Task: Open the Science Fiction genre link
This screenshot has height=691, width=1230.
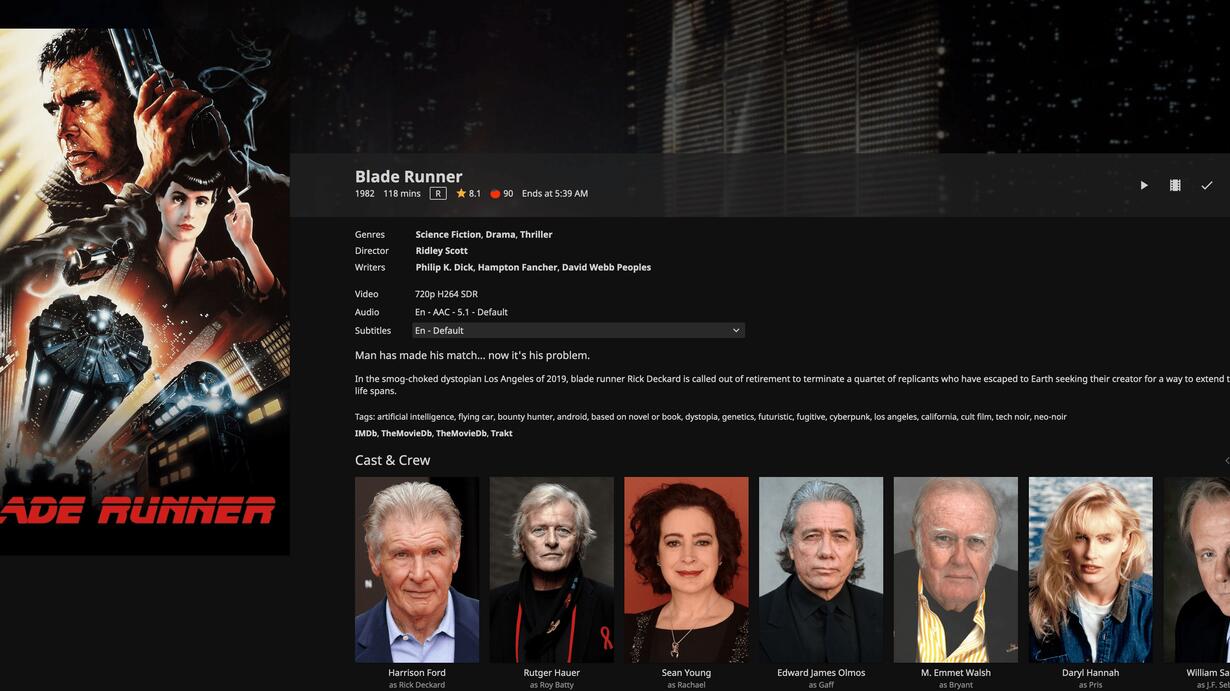Action: (448, 234)
